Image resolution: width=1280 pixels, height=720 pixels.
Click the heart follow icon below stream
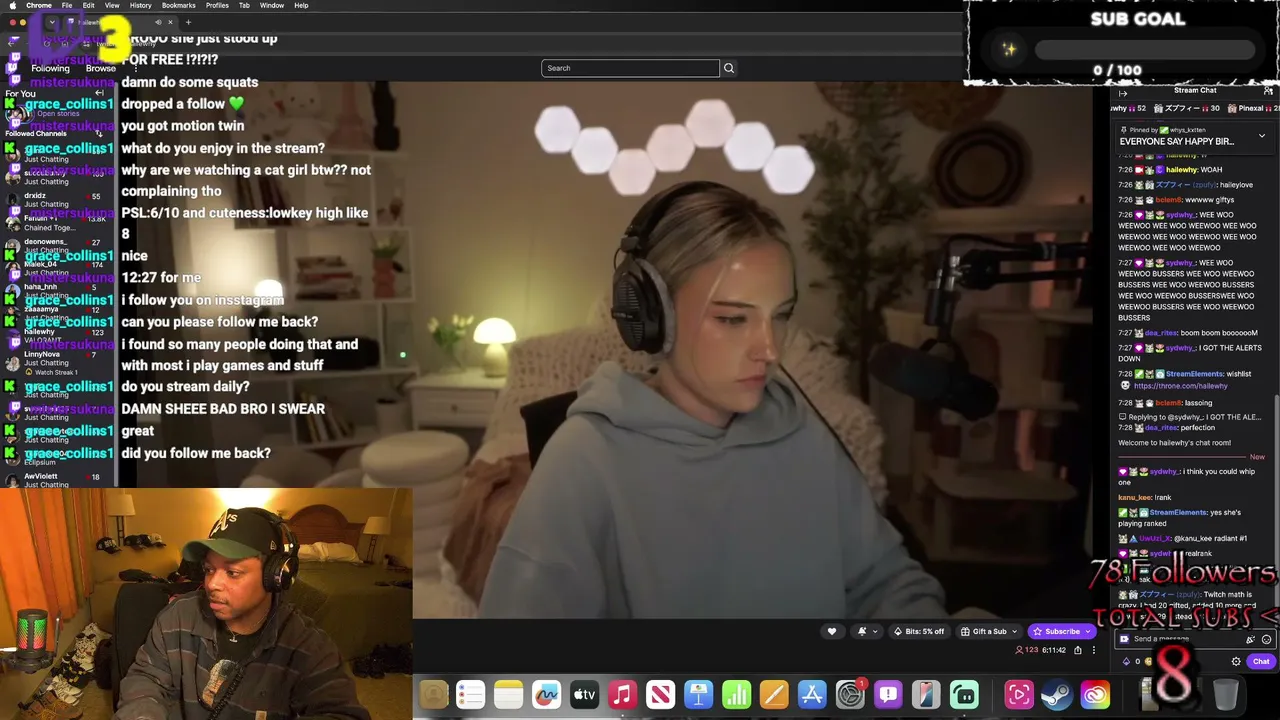(x=831, y=632)
